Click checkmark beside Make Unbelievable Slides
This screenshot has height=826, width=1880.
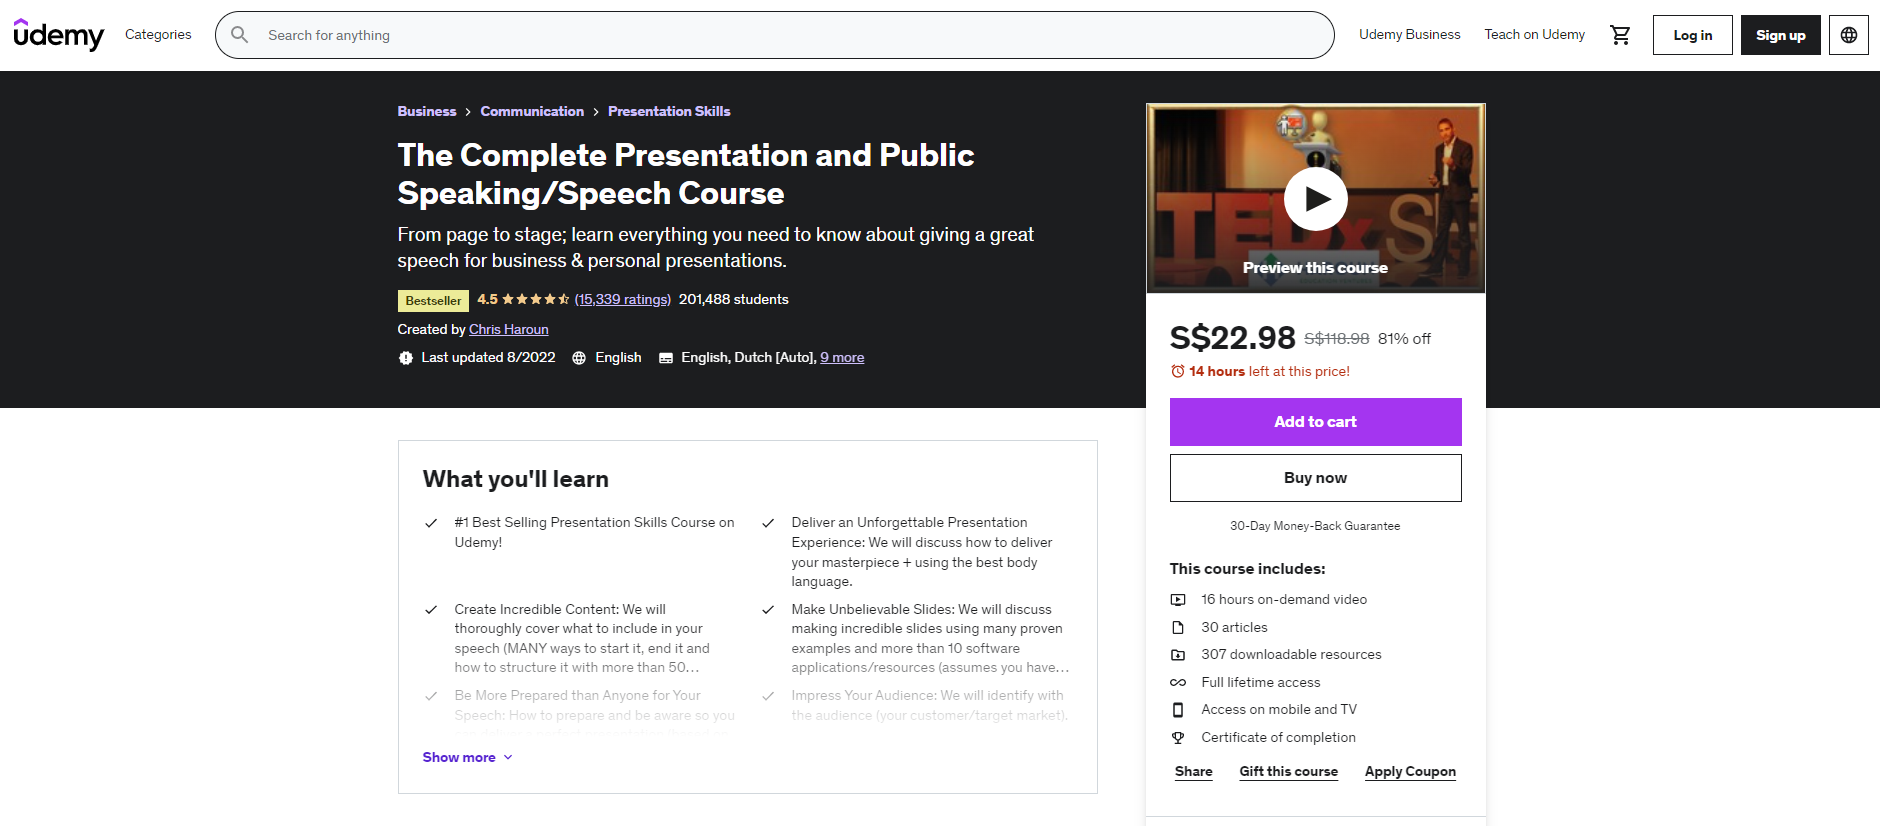click(768, 610)
